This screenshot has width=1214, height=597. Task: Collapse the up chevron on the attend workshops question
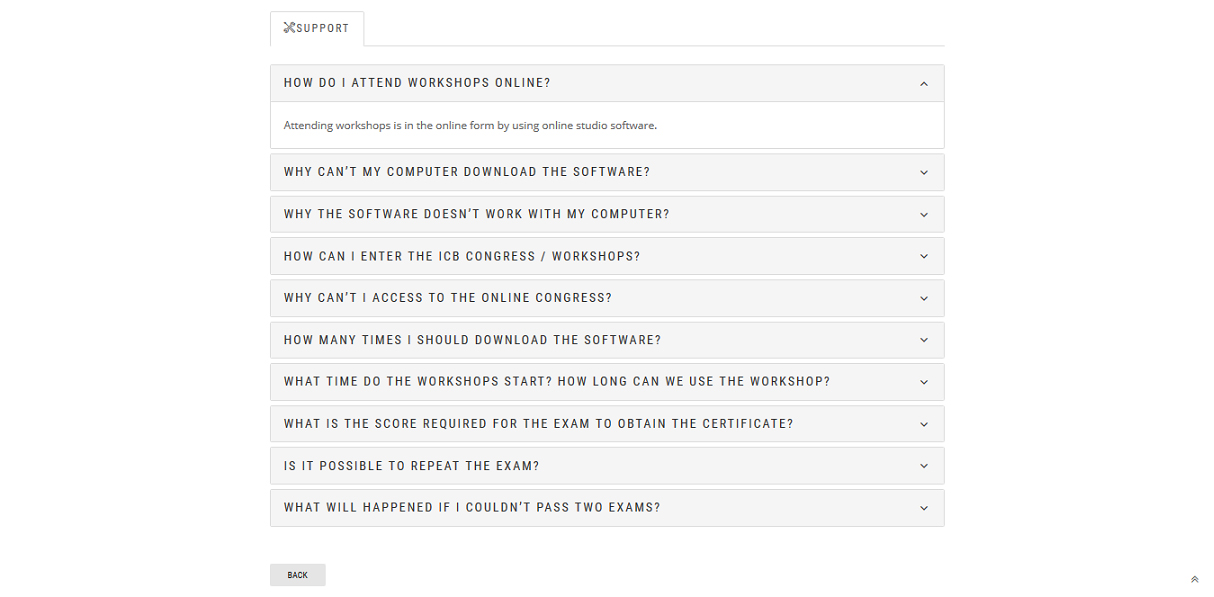point(924,84)
